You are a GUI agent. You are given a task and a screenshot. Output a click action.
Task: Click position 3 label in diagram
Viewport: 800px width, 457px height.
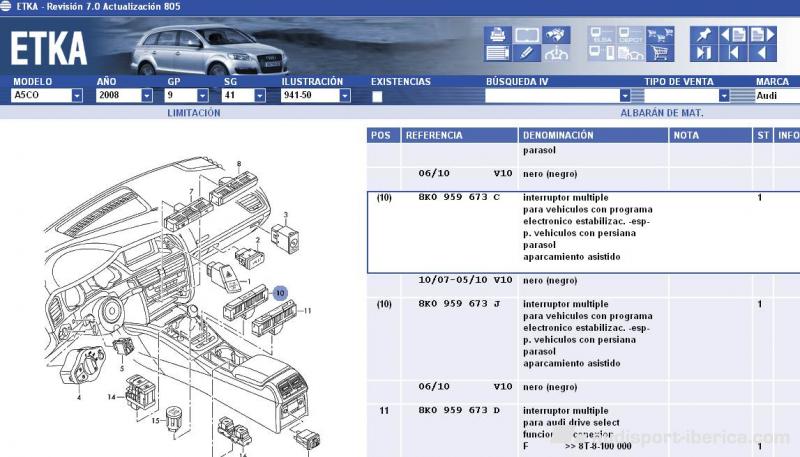point(286,215)
